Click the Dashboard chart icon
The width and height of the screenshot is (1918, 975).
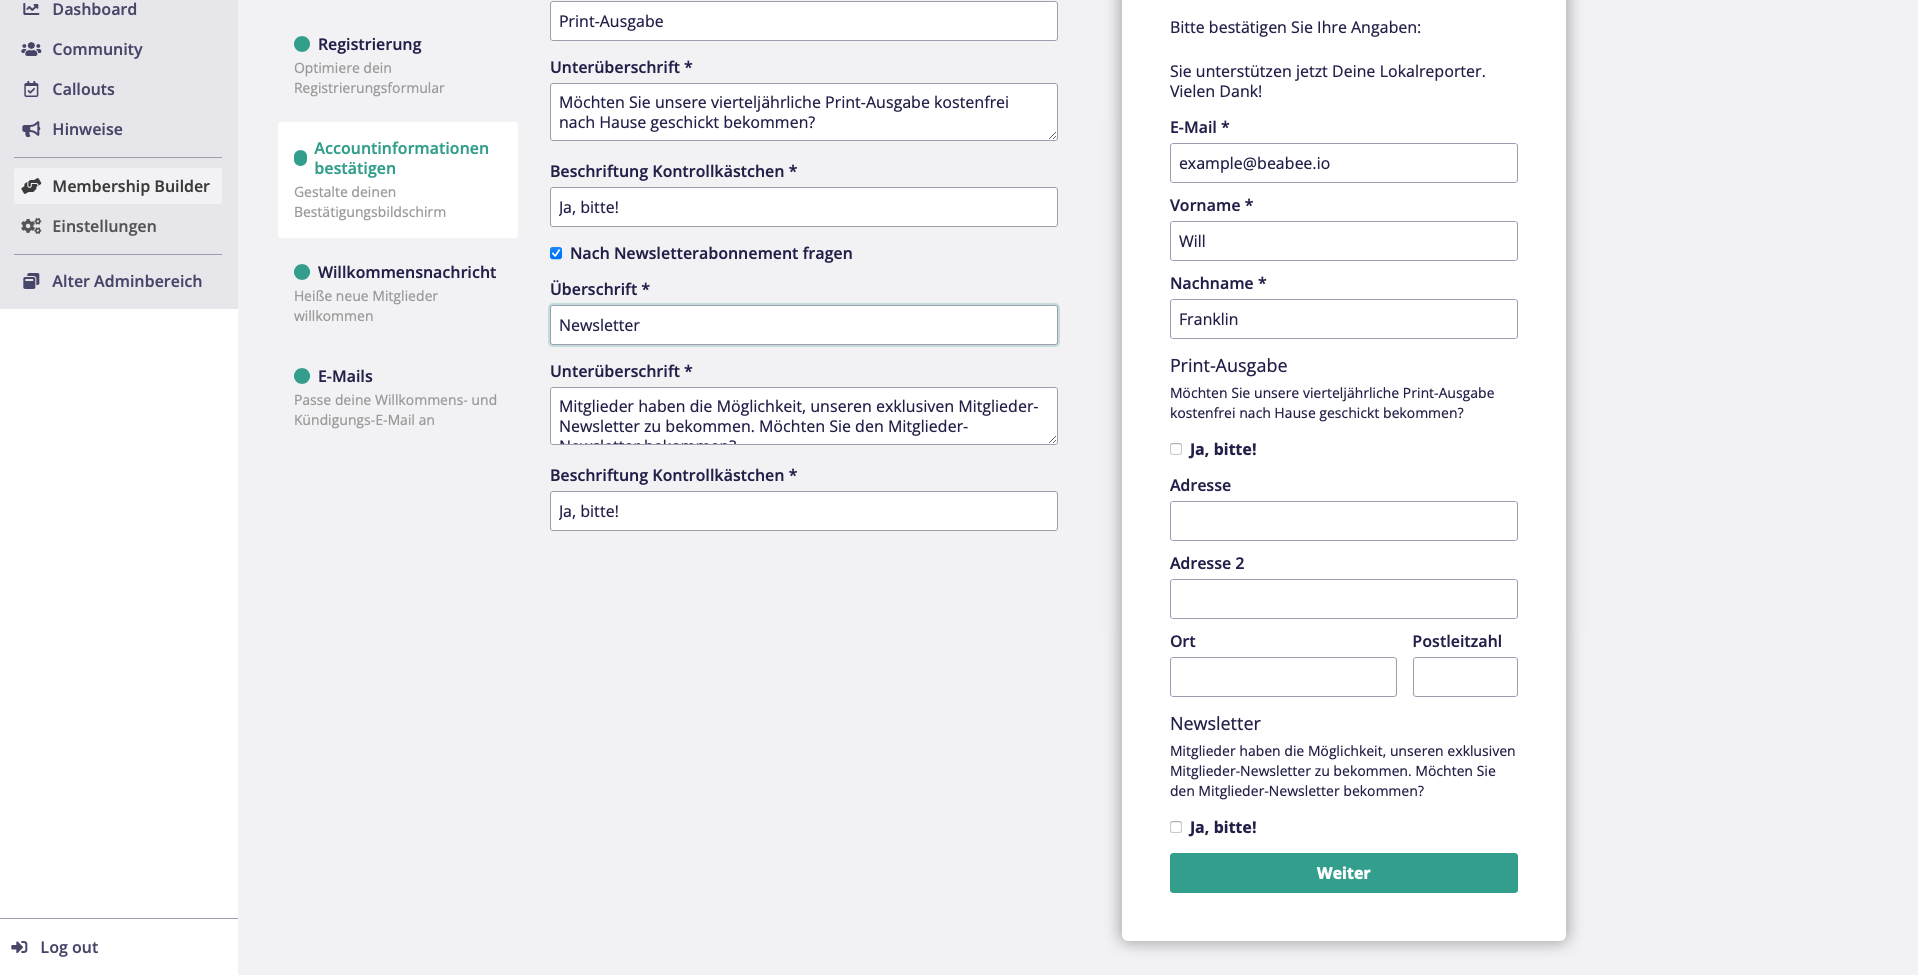click(x=31, y=9)
